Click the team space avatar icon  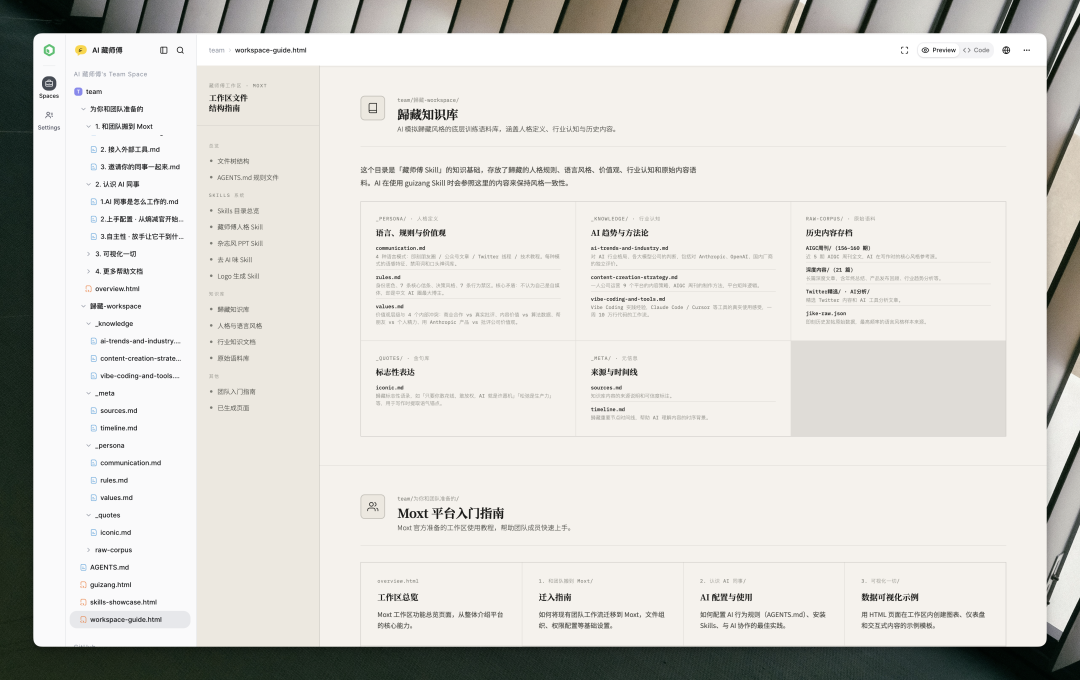pos(76,91)
